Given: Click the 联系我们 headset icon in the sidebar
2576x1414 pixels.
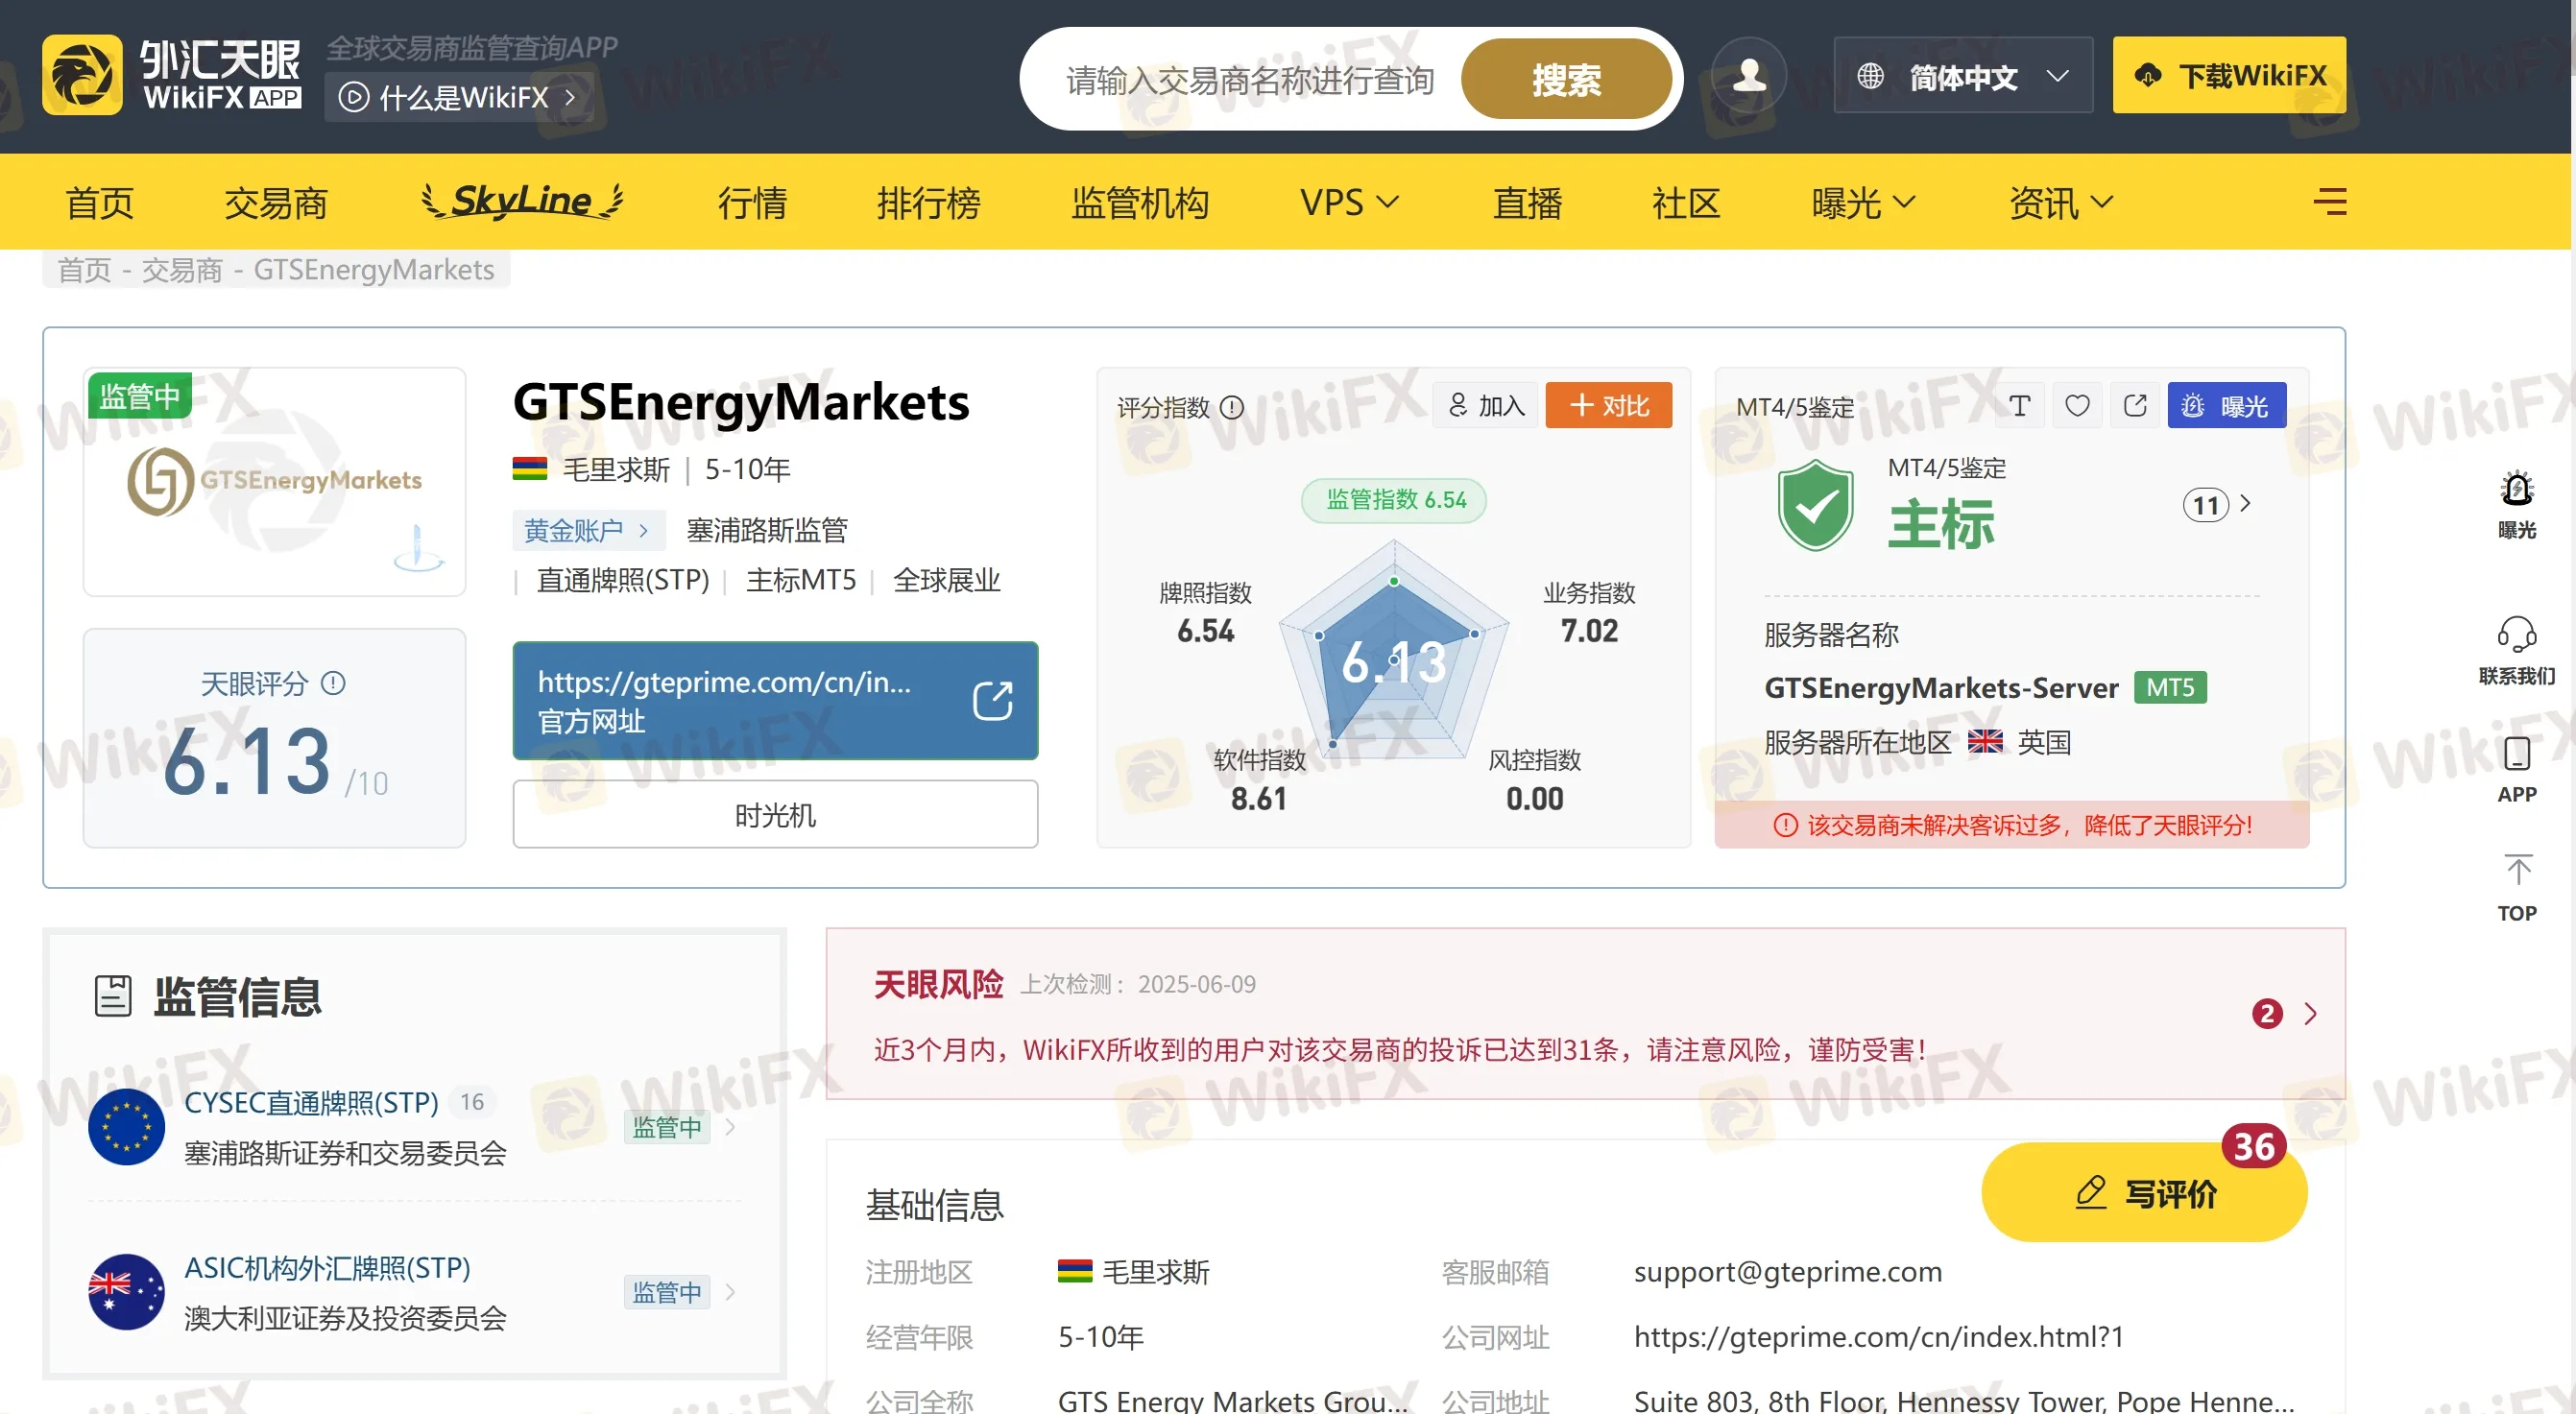Looking at the screenshot, I should click(x=2516, y=634).
